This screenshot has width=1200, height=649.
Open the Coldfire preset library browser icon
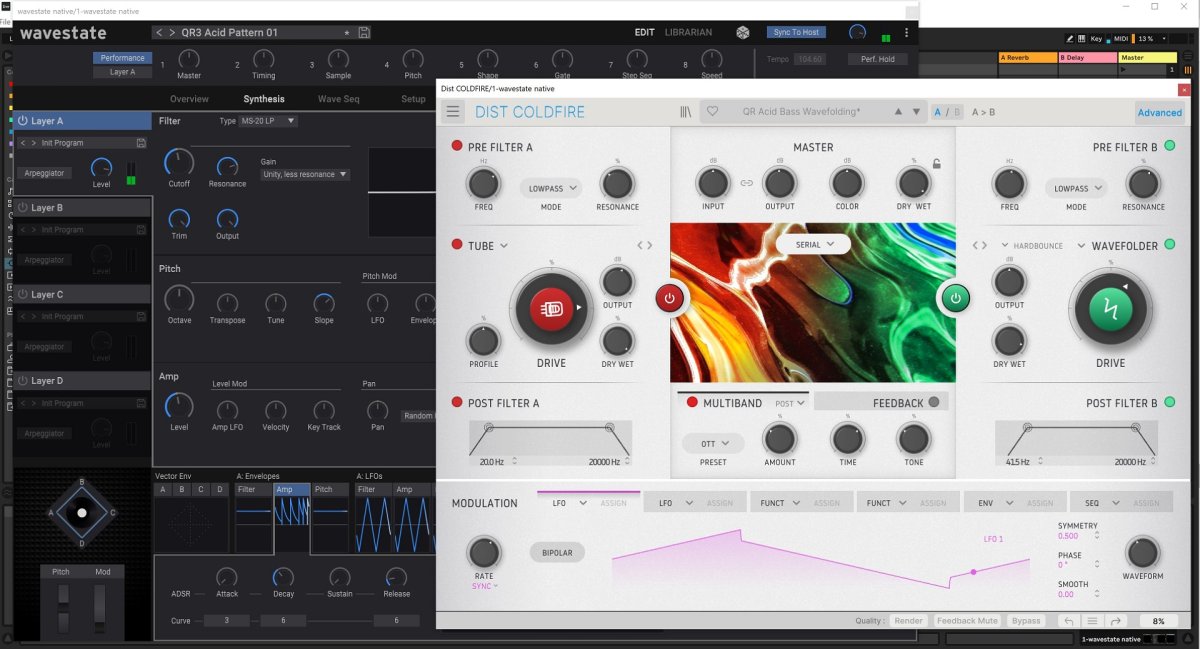coord(685,112)
